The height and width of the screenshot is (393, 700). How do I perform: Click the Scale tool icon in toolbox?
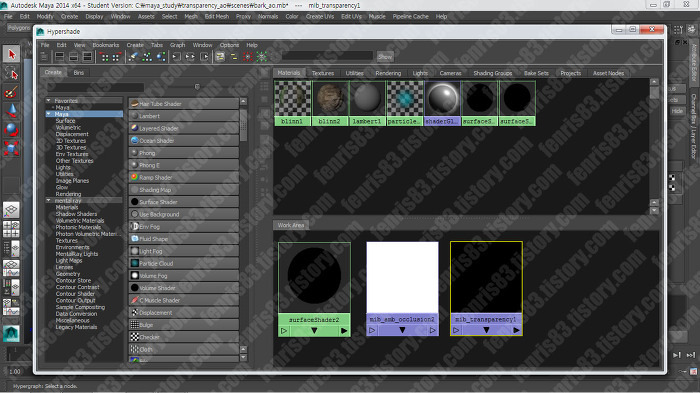11,148
